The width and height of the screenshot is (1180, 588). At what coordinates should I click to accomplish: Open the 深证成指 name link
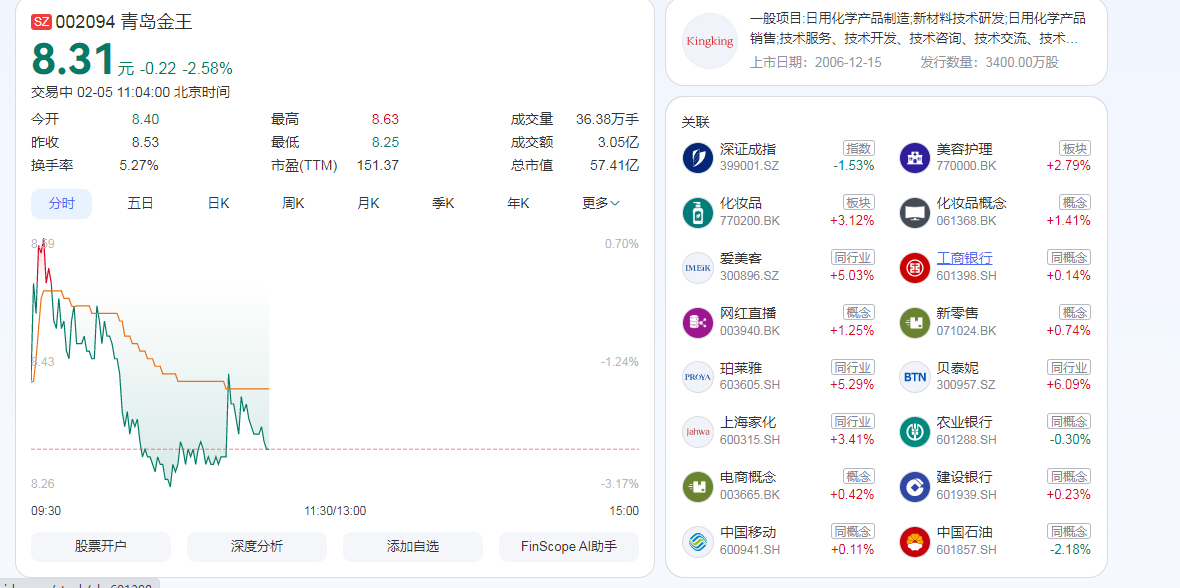coord(748,149)
